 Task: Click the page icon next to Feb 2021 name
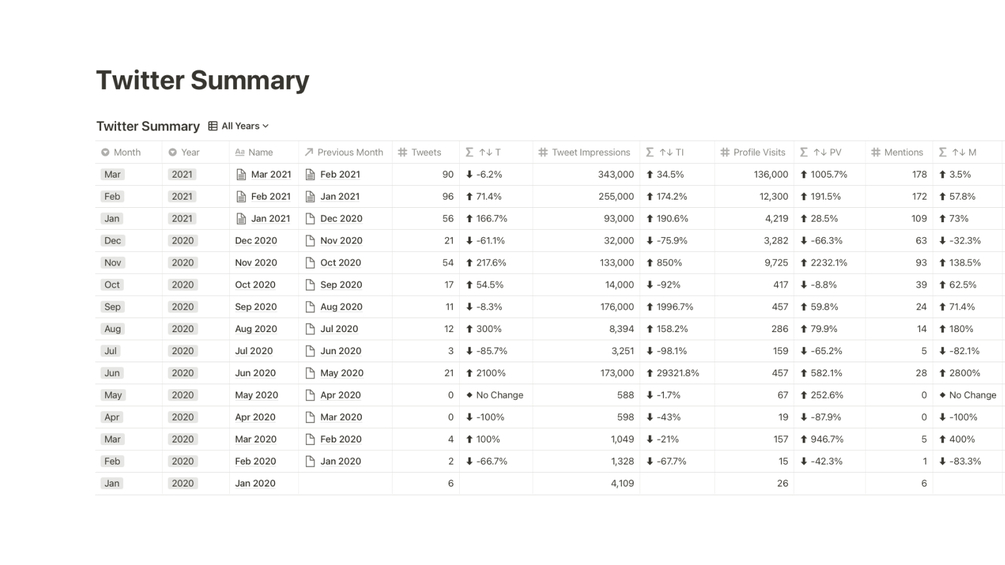click(x=241, y=196)
